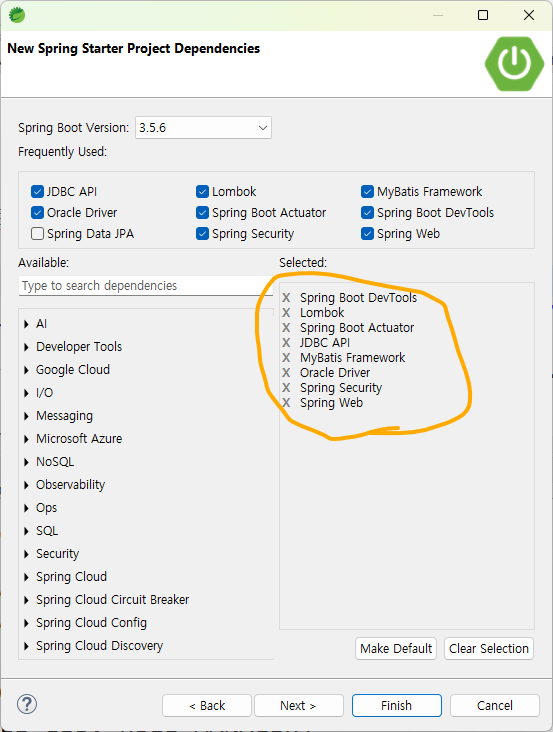Expand the Security category
The height and width of the screenshot is (732, 553).
pyautogui.click(x=27, y=554)
